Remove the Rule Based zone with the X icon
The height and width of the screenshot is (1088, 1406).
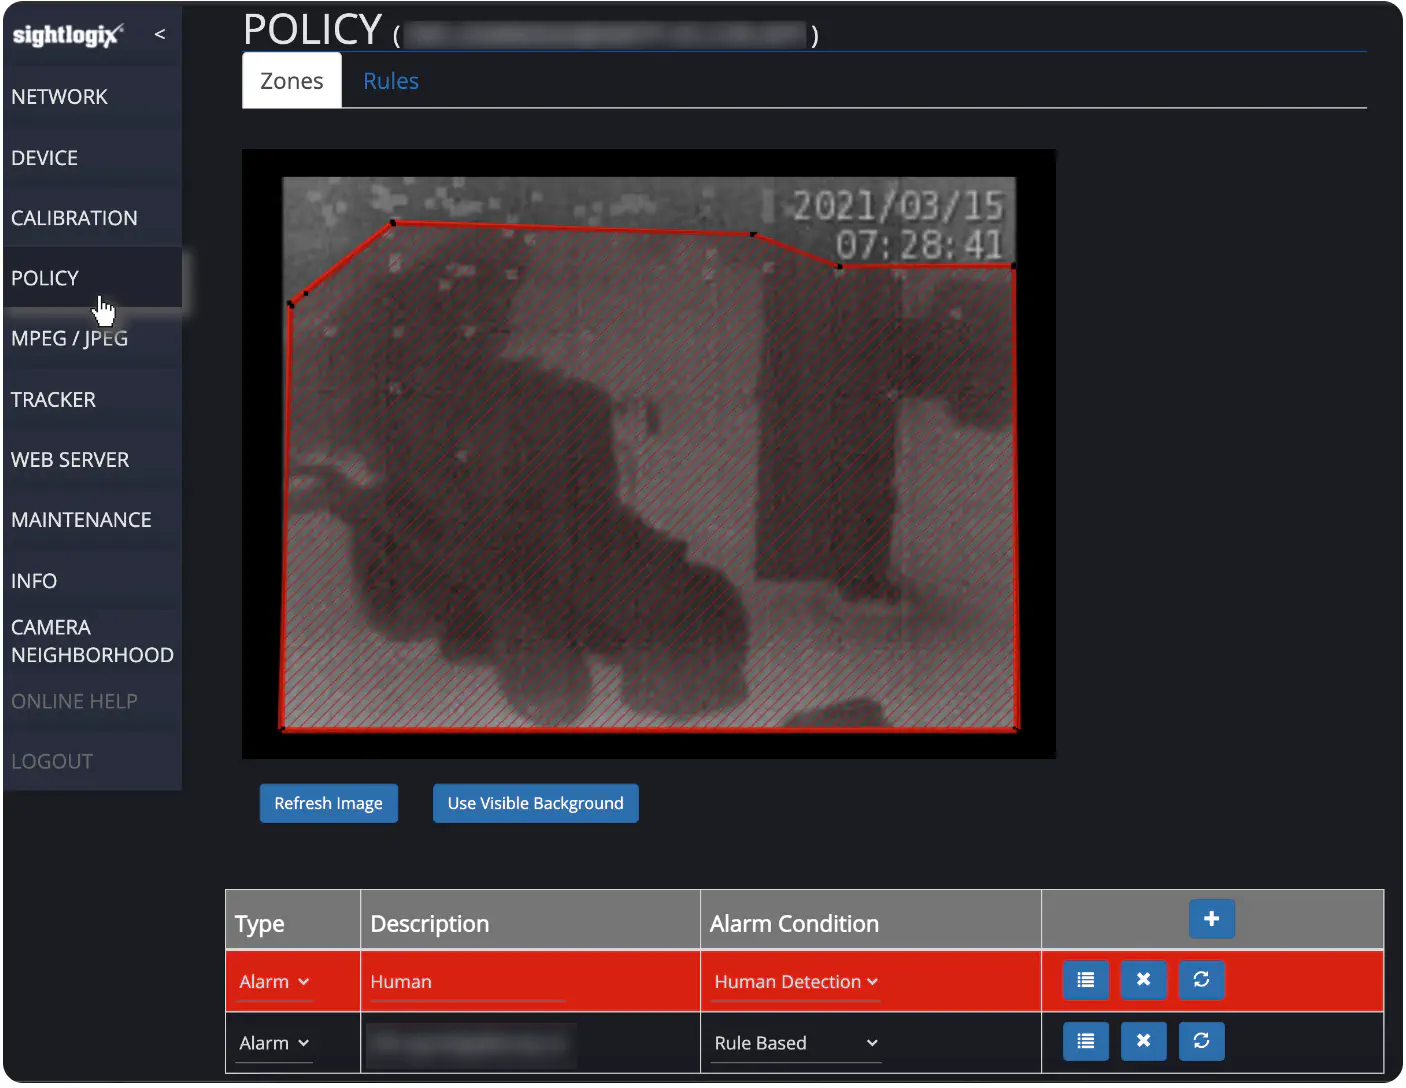point(1143,1041)
